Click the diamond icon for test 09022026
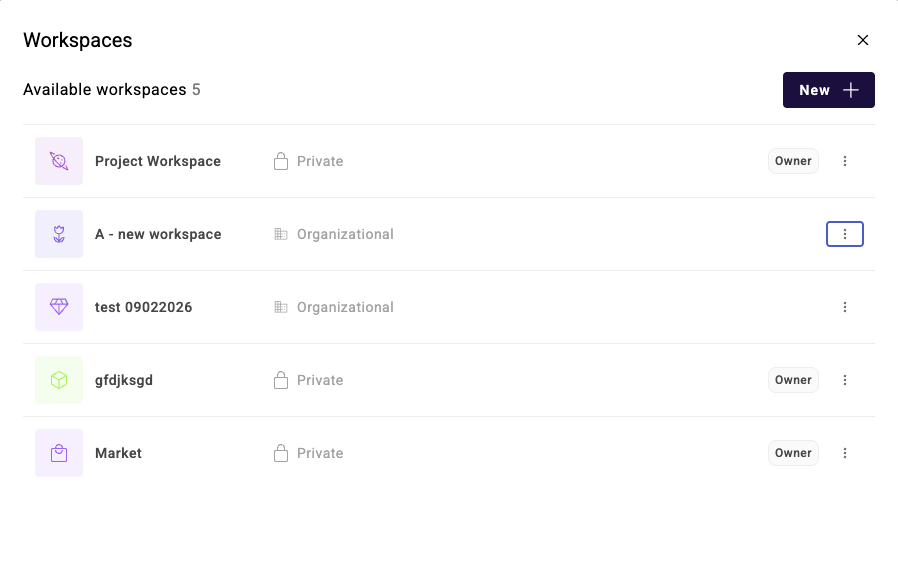The width and height of the screenshot is (898, 562). click(59, 307)
